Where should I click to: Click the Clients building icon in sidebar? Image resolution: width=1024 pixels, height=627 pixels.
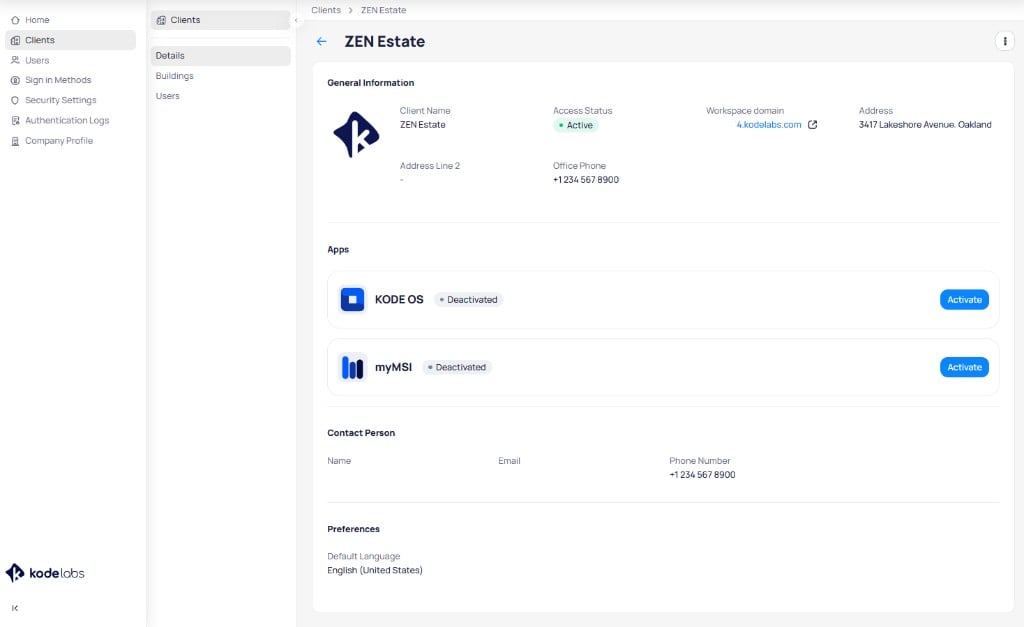[x=15, y=40]
